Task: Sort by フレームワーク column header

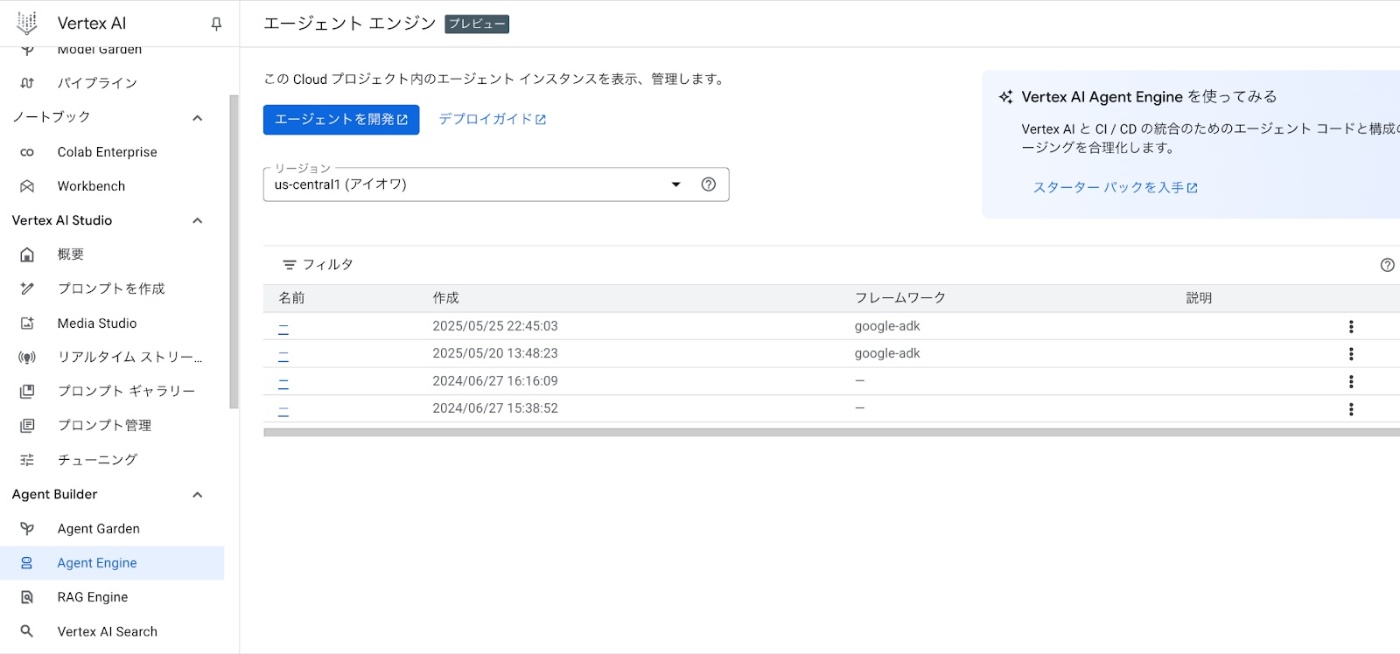Action: point(900,298)
